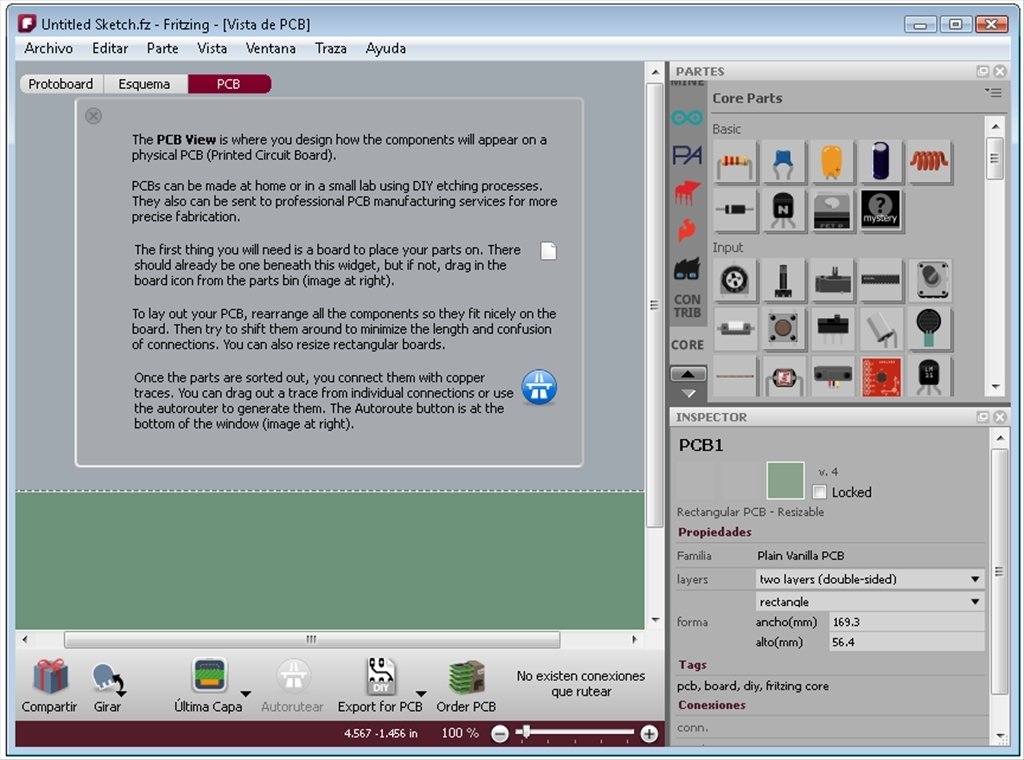Move parts bin tabs down with white arrow
Screen dimensions: 1024x760
coord(688,394)
